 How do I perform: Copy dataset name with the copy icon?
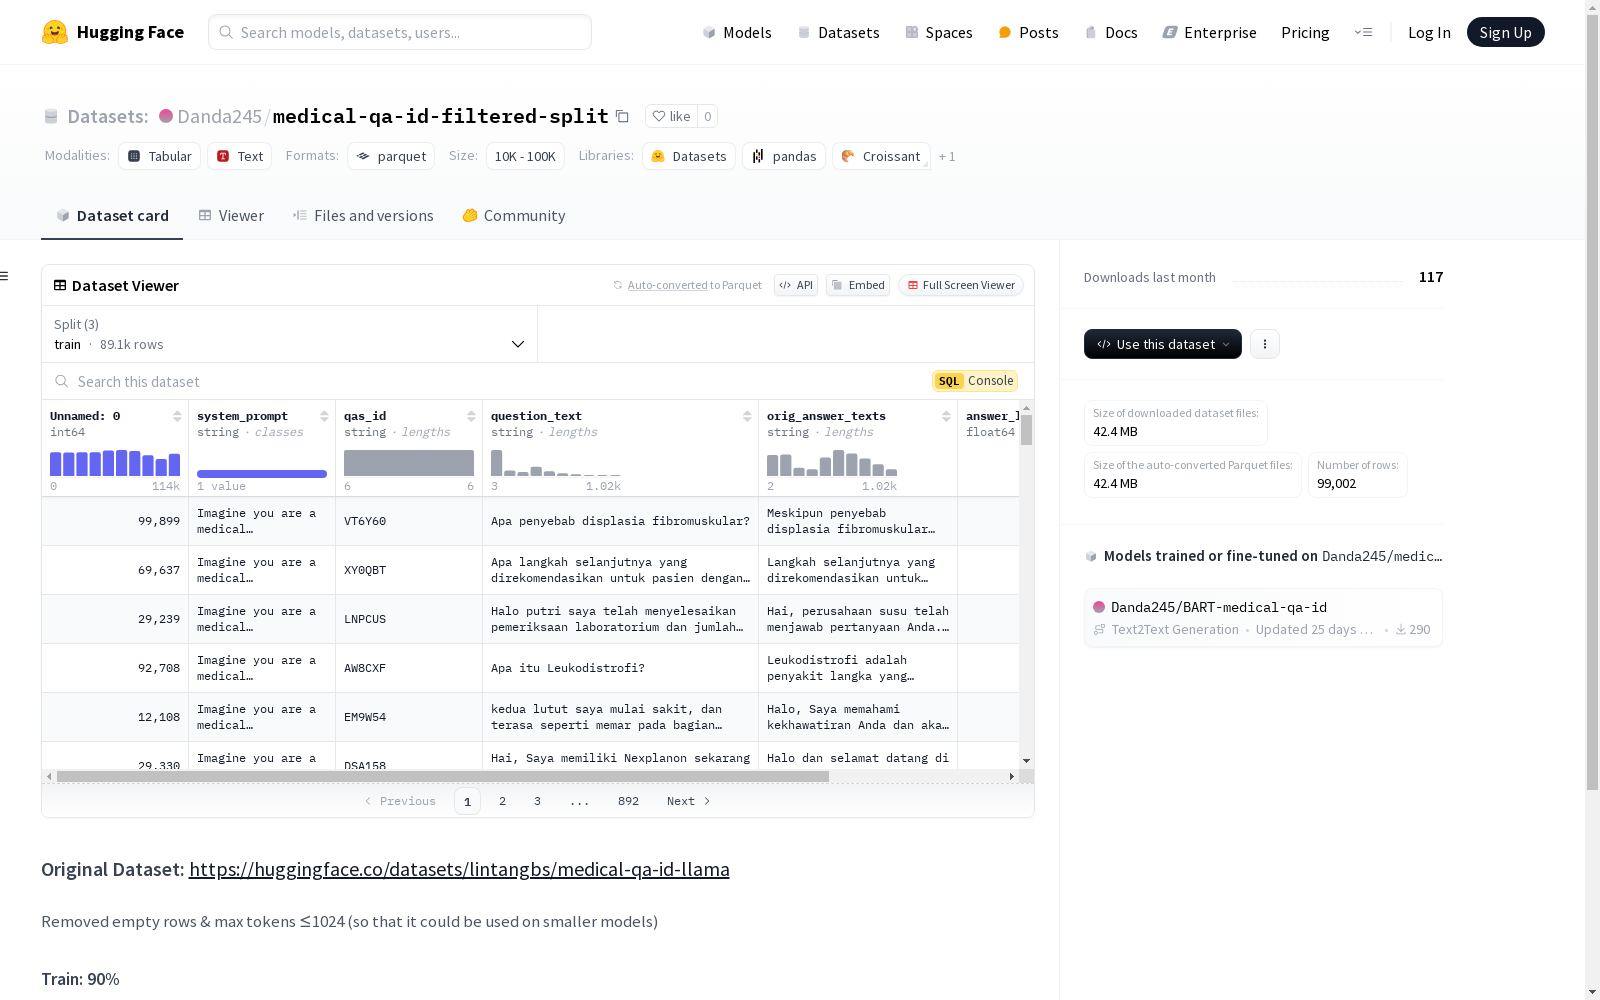coord(622,116)
